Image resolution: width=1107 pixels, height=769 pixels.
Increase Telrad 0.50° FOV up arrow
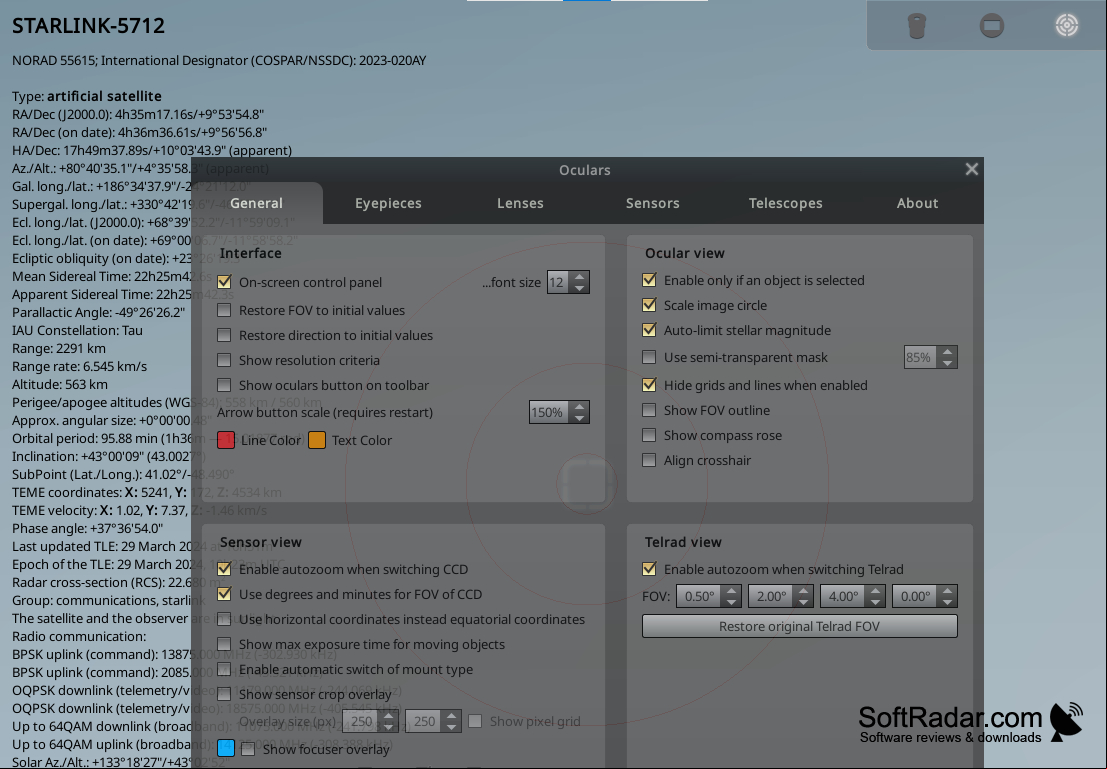tap(731, 591)
